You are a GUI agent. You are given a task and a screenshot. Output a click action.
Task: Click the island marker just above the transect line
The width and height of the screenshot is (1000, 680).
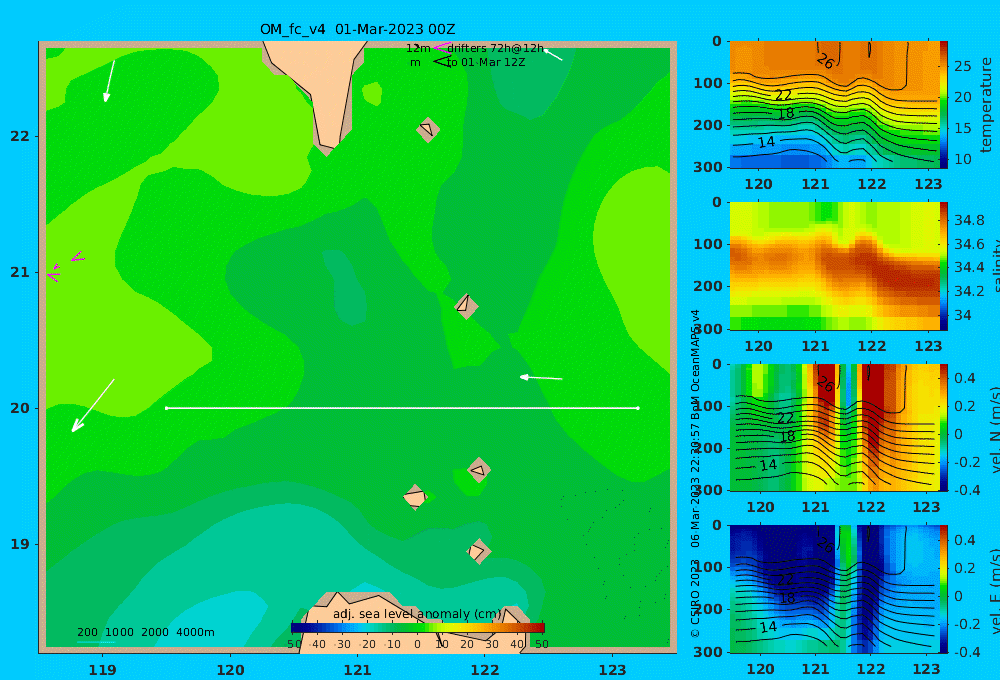coord(466,306)
